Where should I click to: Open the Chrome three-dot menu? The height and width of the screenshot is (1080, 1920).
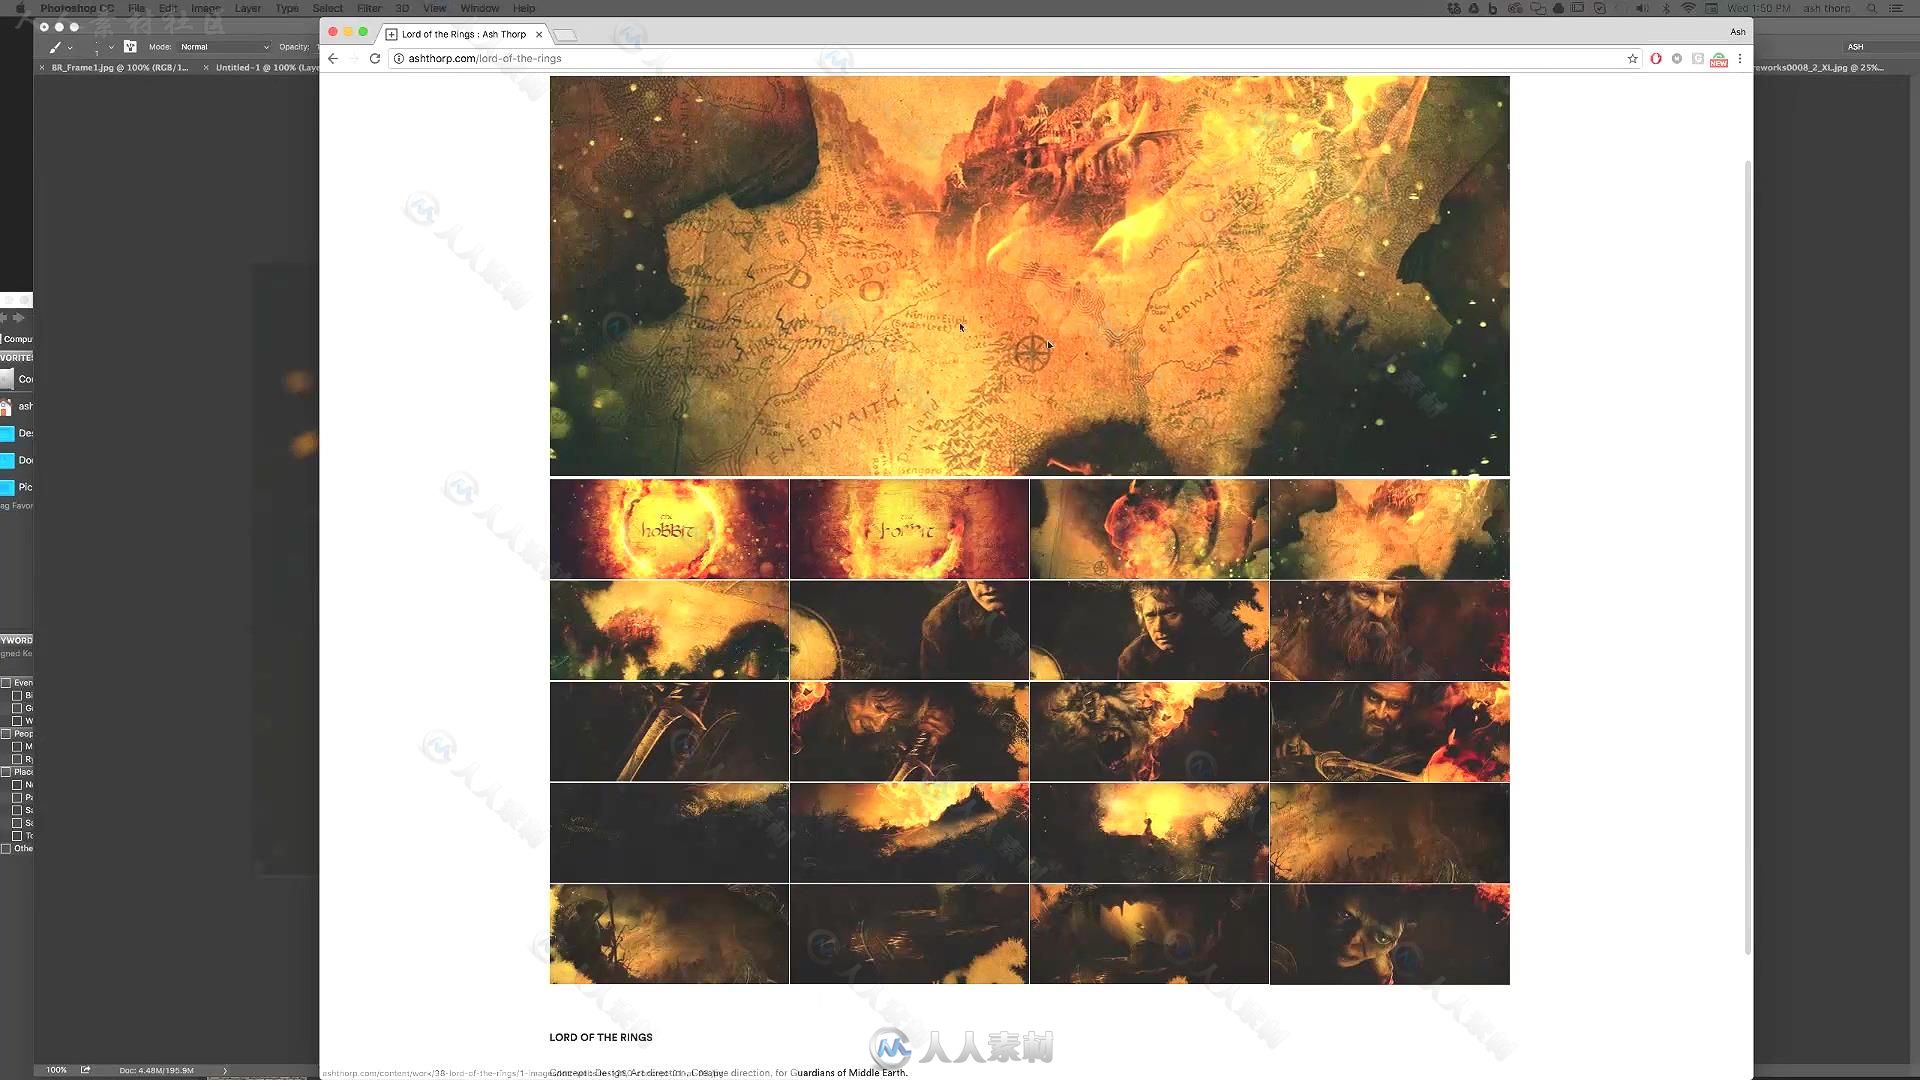1740,58
